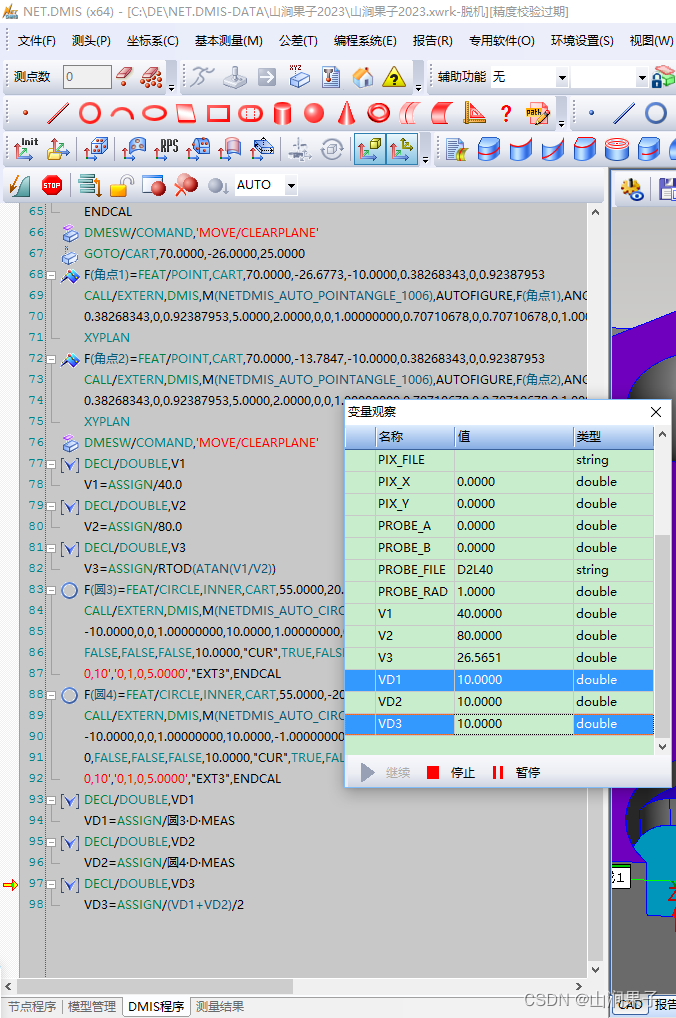This screenshot has width=676, height=1018.
Task: Switch to the 测量结果 tab
Action: click(220, 1006)
